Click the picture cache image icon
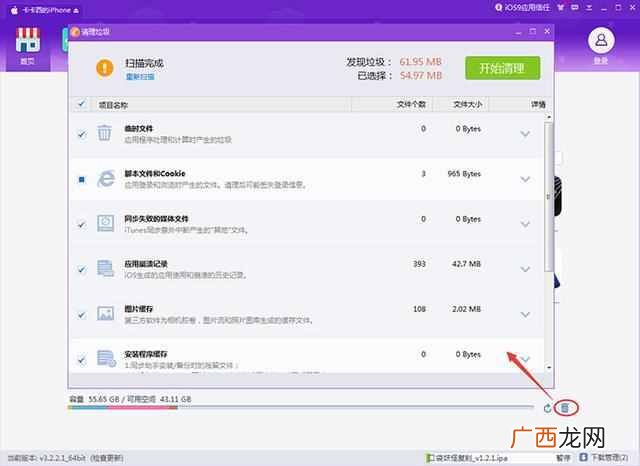Screen dimensions: 640x466 pyautogui.click(x=106, y=313)
